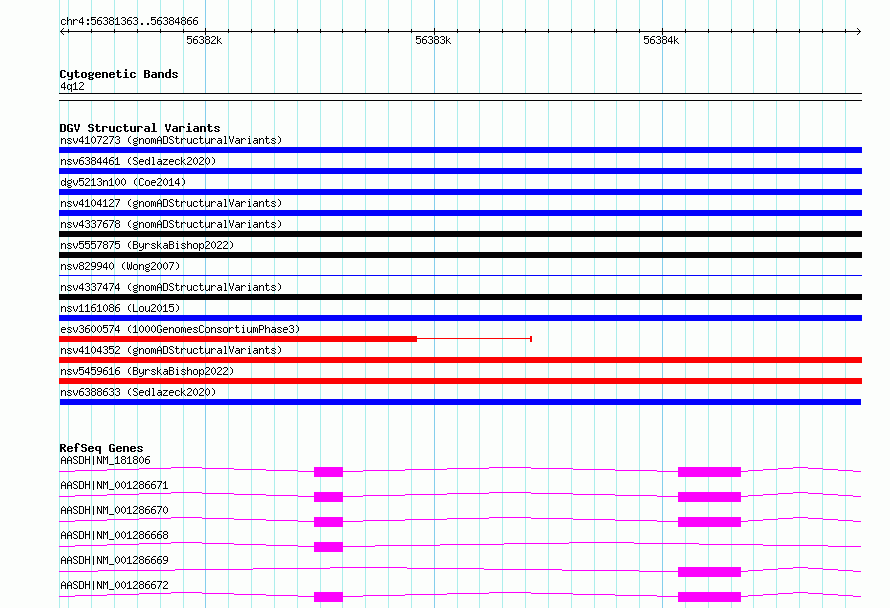
Task: Click the small left exon of NM_181806
Action: pyautogui.click(x=329, y=472)
